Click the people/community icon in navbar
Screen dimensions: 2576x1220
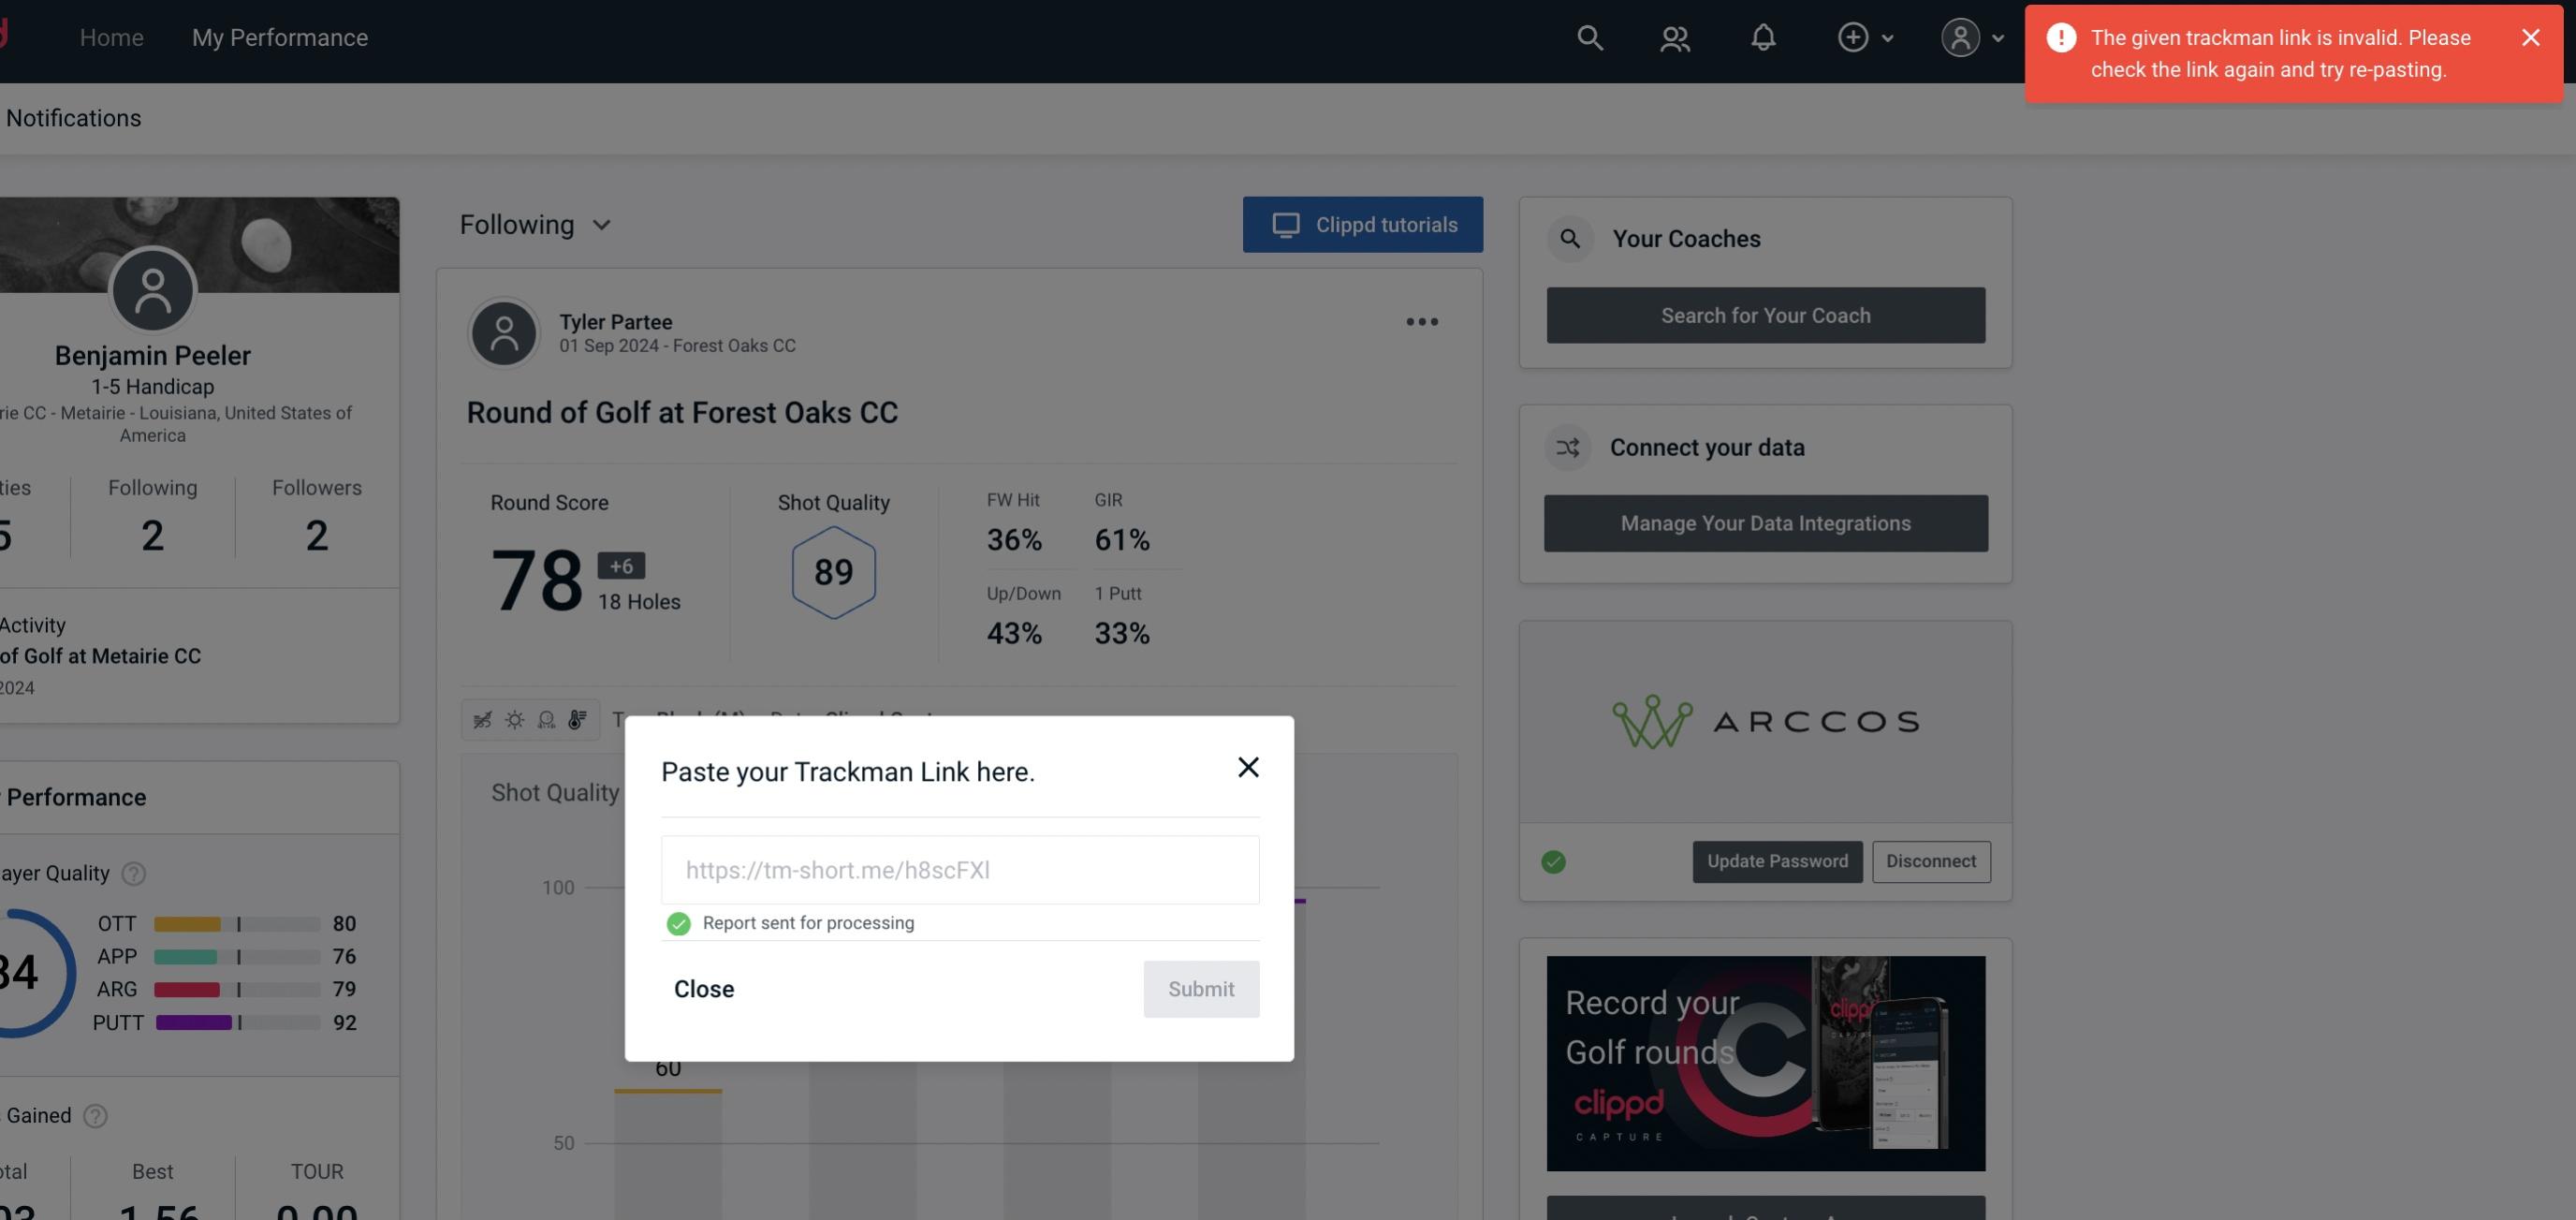(1674, 37)
